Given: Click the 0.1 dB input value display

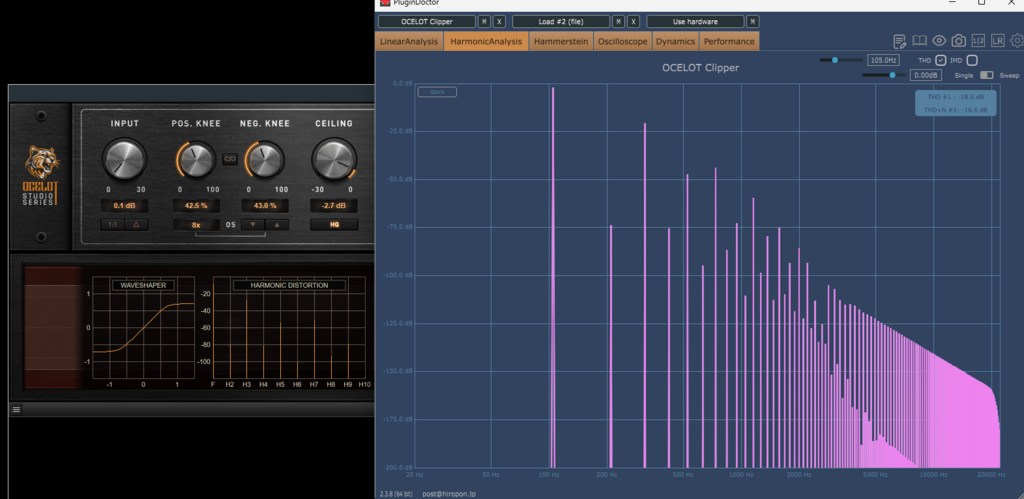Looking at the screenshot, I should pos(124,206).
